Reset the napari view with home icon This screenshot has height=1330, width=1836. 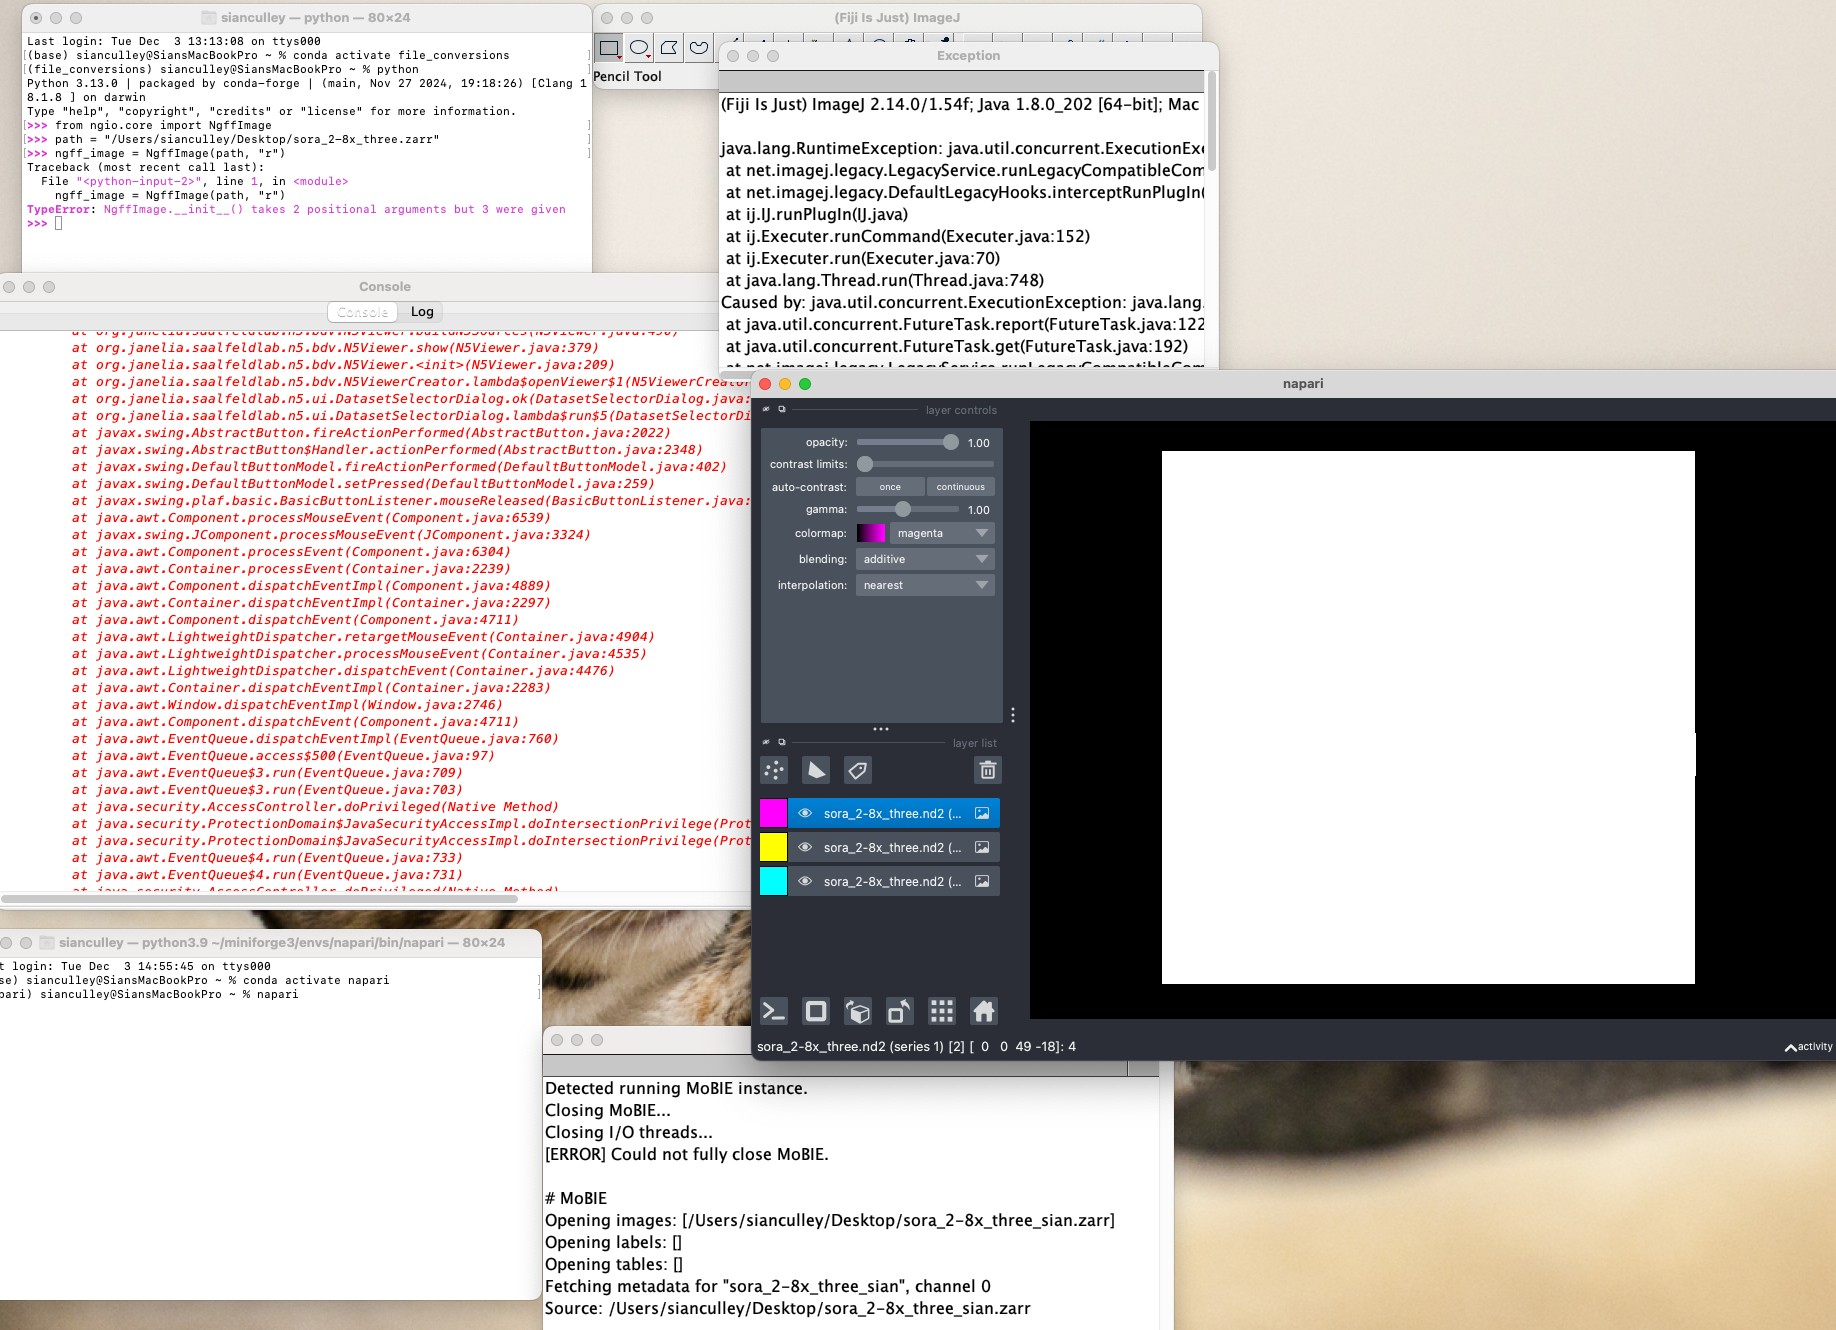coord(984,1011)
